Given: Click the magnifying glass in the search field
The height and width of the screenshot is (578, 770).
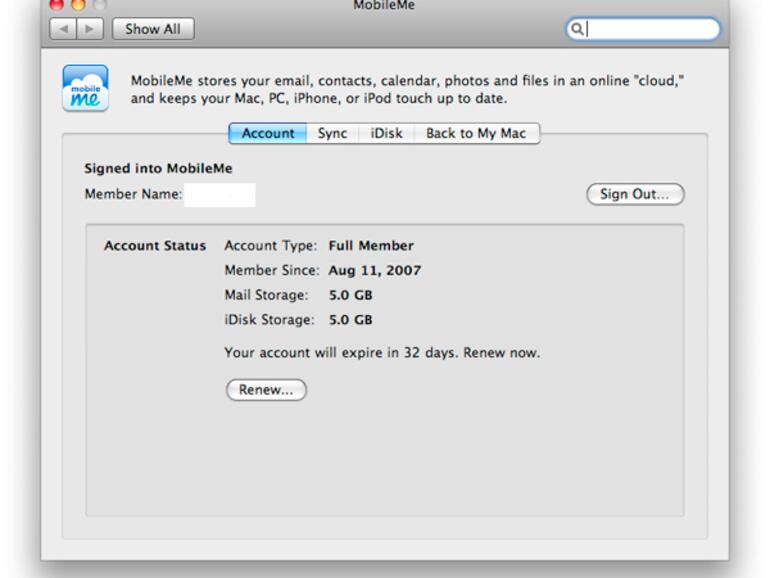Looking at the screenshot, I should 577,29.
